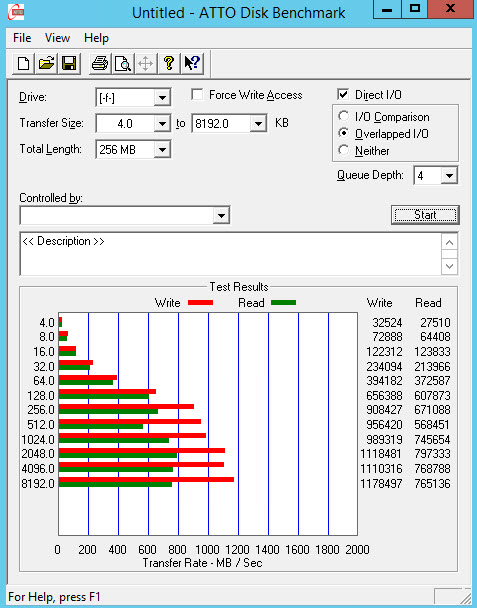This screenshot has width=477, height=608.
Task: Click the New document toolbar icon
Action: pyautogui.click(x=23, y=63)
